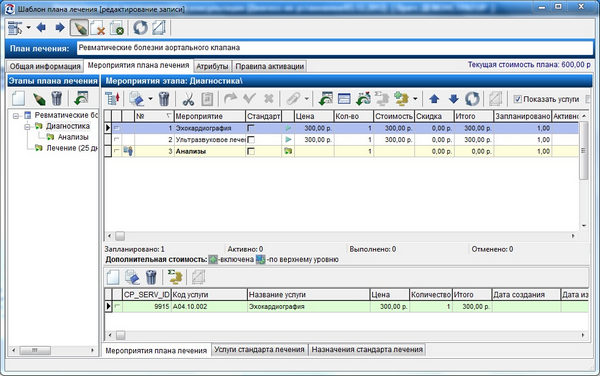This screenshot has width=600, height=376.
Task: Open Назначения стандарта лечения tab
Action: click(367, 350)
